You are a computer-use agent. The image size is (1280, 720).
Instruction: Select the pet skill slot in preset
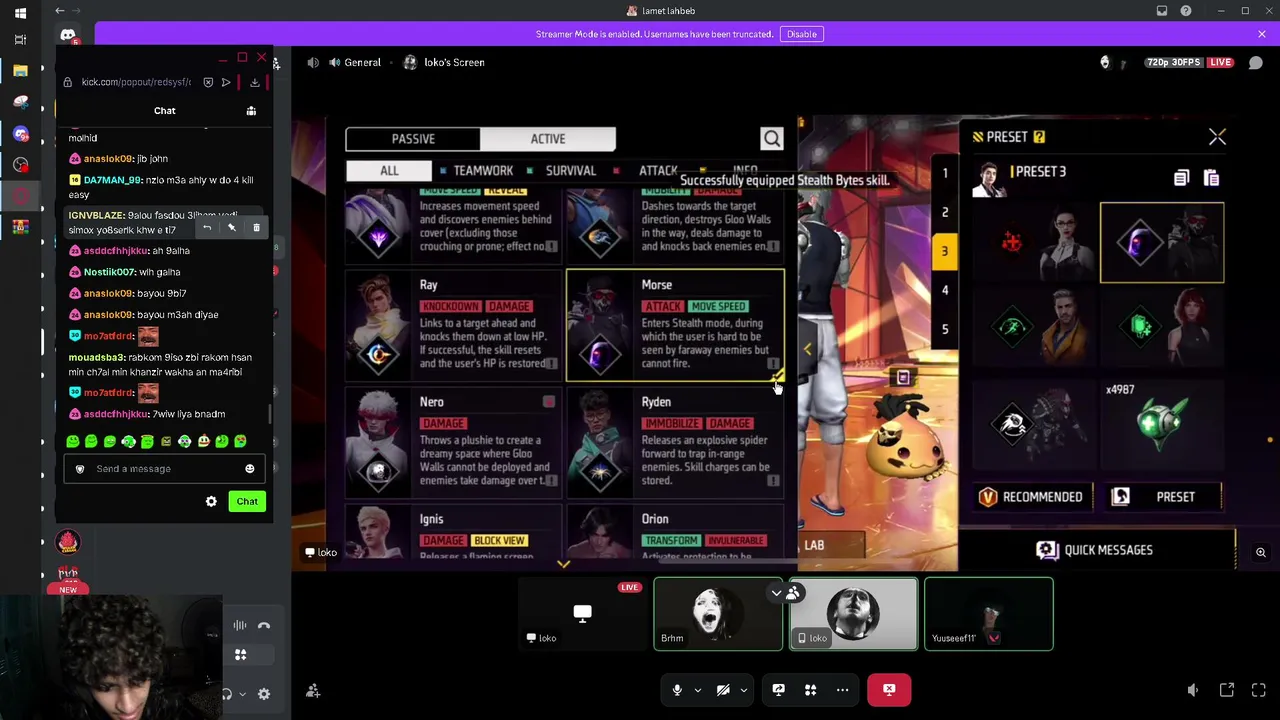click(1035, 423)
